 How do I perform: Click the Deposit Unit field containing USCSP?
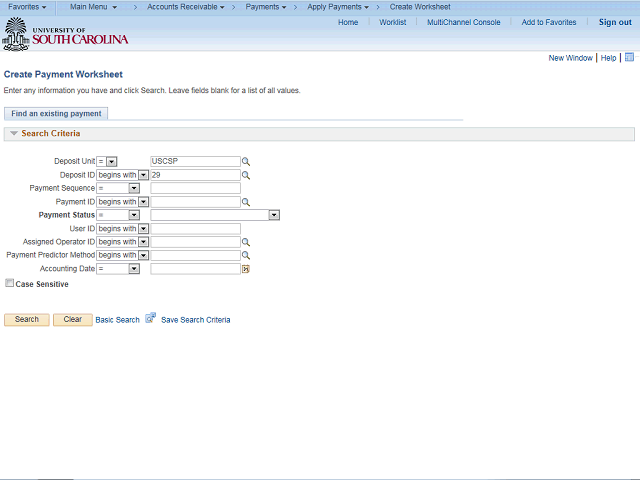[196, 162]
